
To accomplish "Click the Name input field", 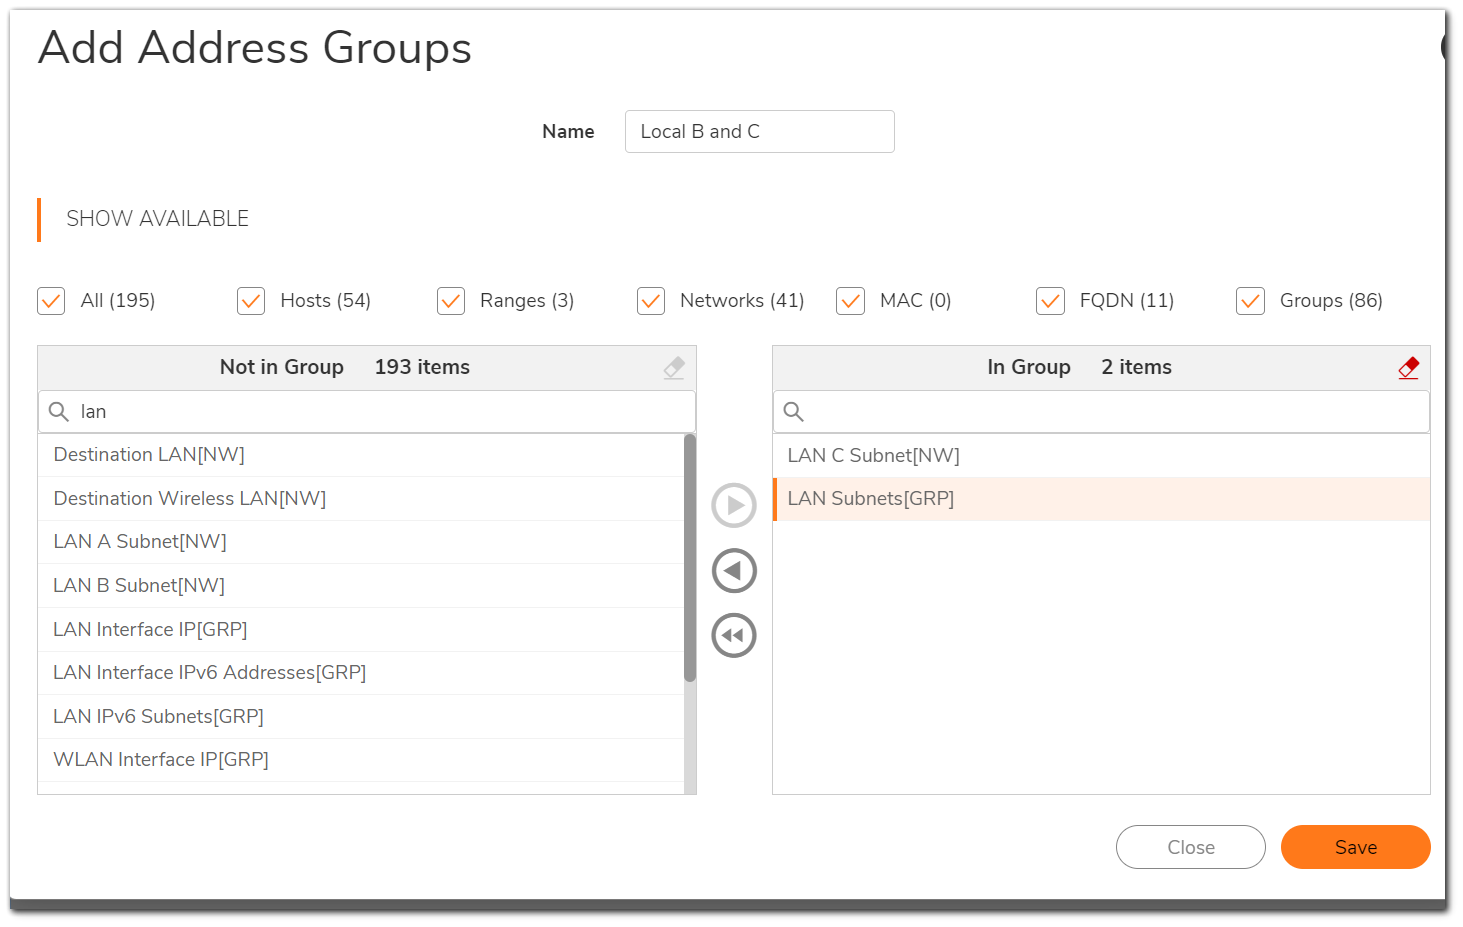I will coord(760,132).
